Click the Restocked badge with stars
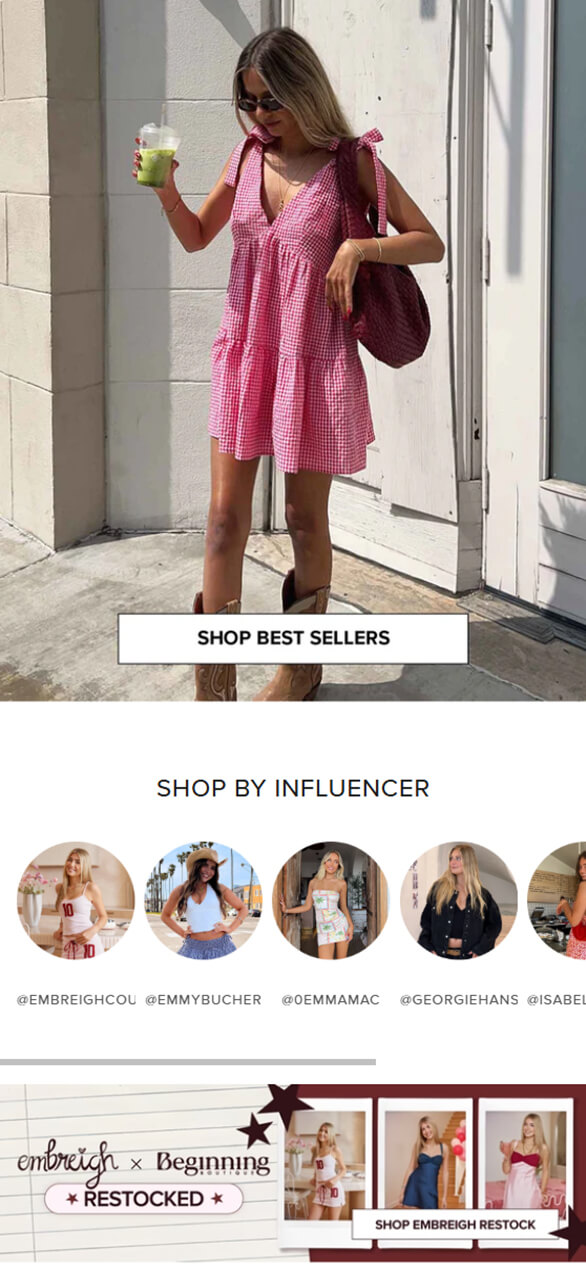The height and width of the screenshot is (1268, 586). [144, 1198]
